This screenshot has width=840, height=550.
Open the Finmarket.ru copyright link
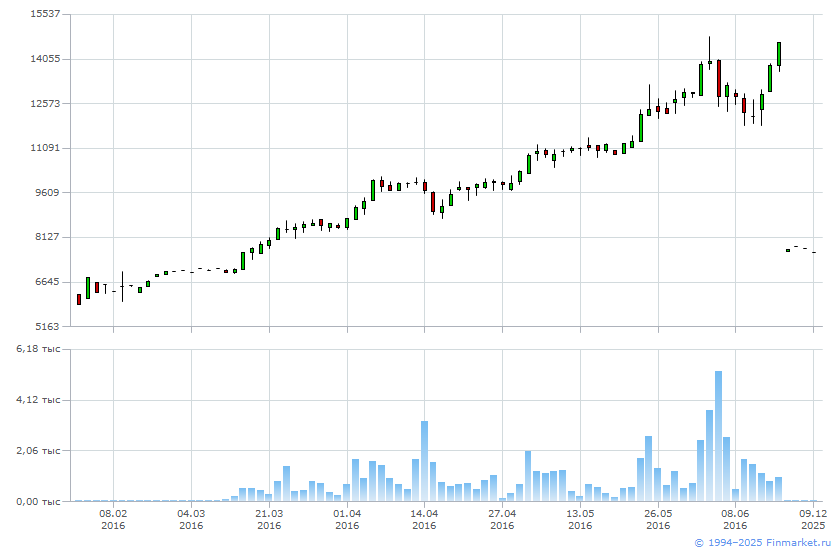(x=767, y=542)
